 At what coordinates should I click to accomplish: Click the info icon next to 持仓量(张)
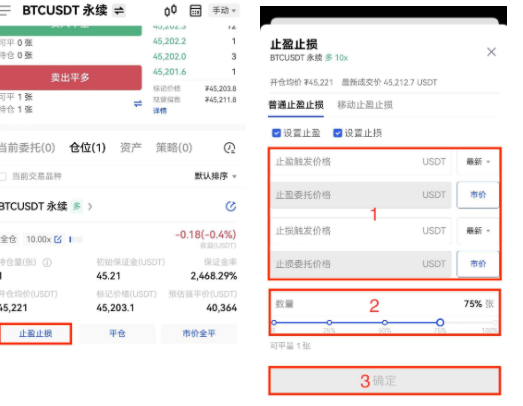47,263
